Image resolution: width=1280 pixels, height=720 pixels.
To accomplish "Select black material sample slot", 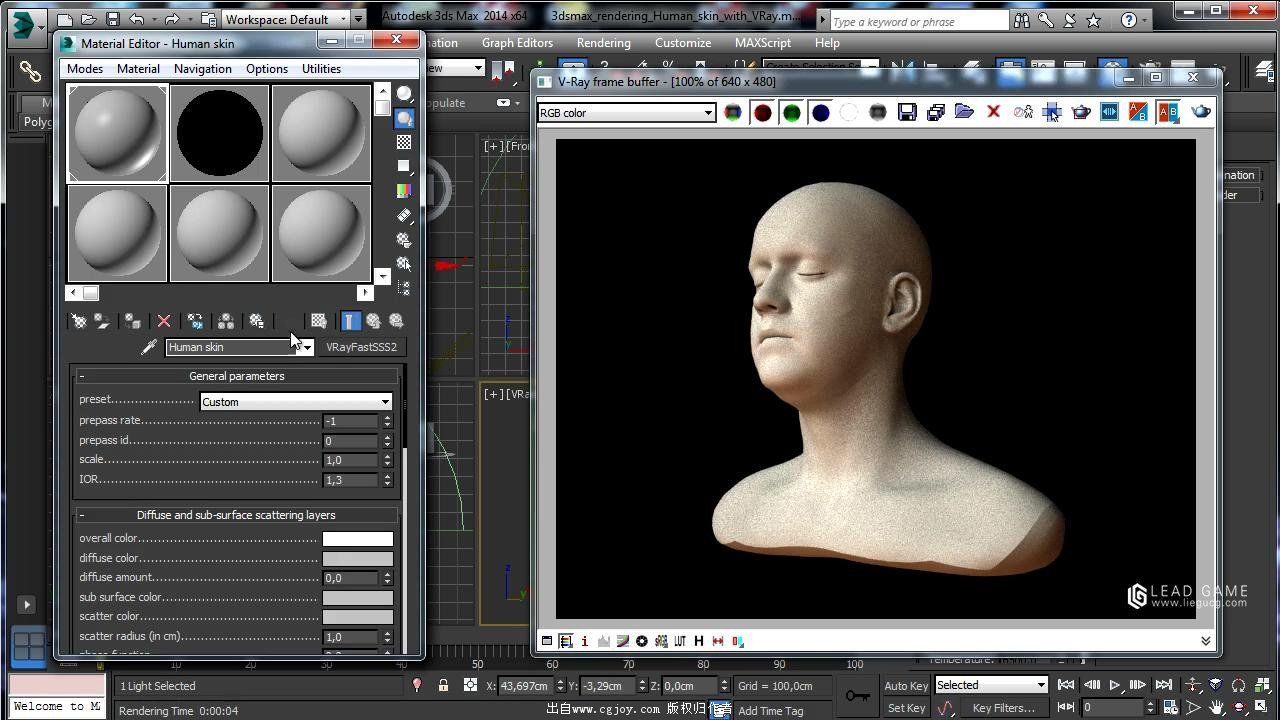I will pyautogui.click(x=219, y=133).
